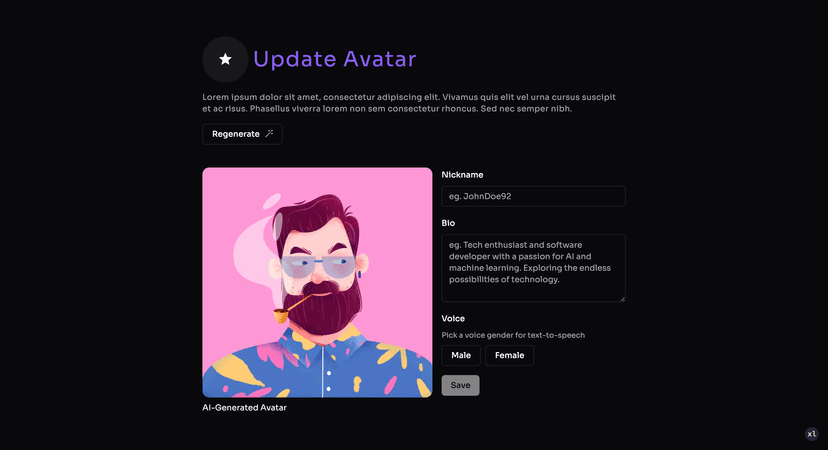Image resolution: width=828 pixels, height=450 pixels.
Task: Click inside the Bio text area
Action: click(533, 268)
